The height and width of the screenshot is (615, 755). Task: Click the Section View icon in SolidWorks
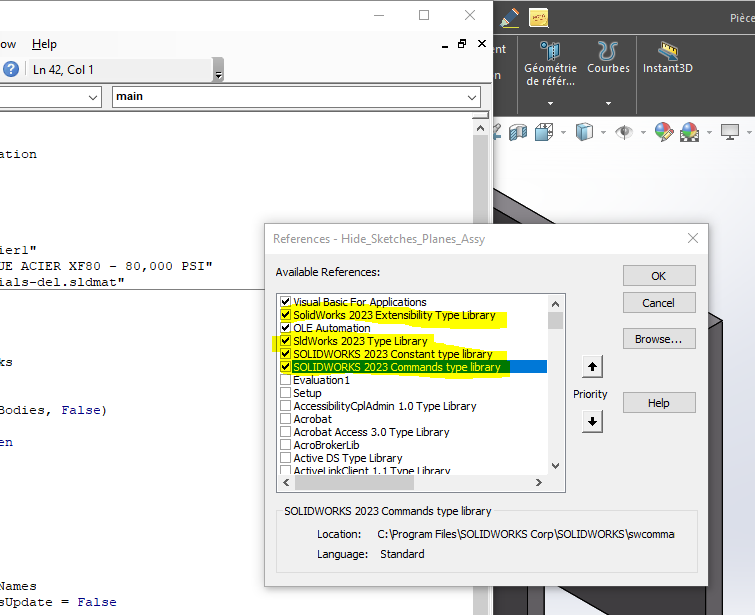tap(518, 132)
